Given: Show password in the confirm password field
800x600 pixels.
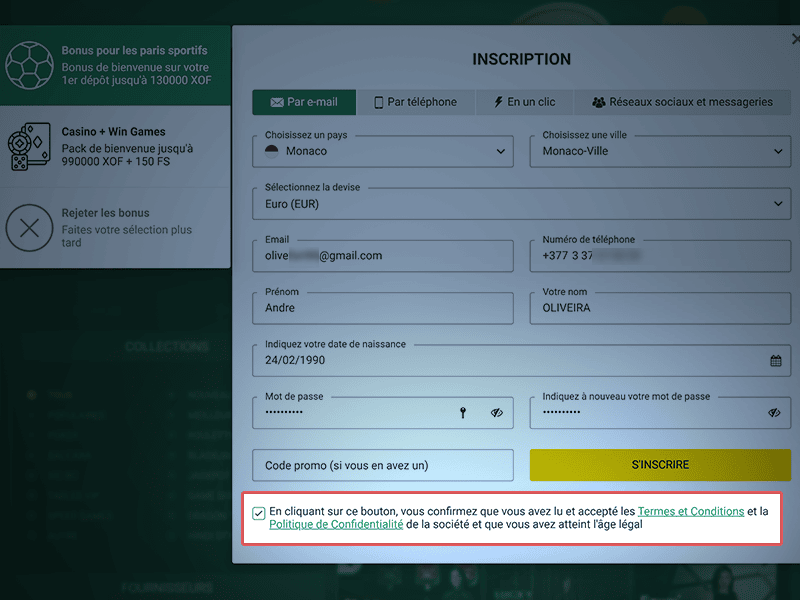Looking at the screenshot, I should coord(774,413).
